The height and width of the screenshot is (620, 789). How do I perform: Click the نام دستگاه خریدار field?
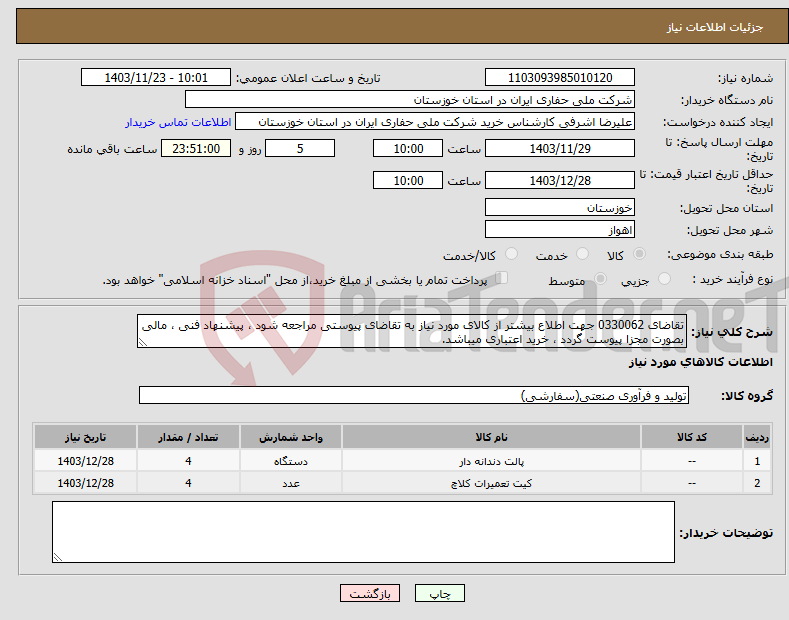(410, 100)
